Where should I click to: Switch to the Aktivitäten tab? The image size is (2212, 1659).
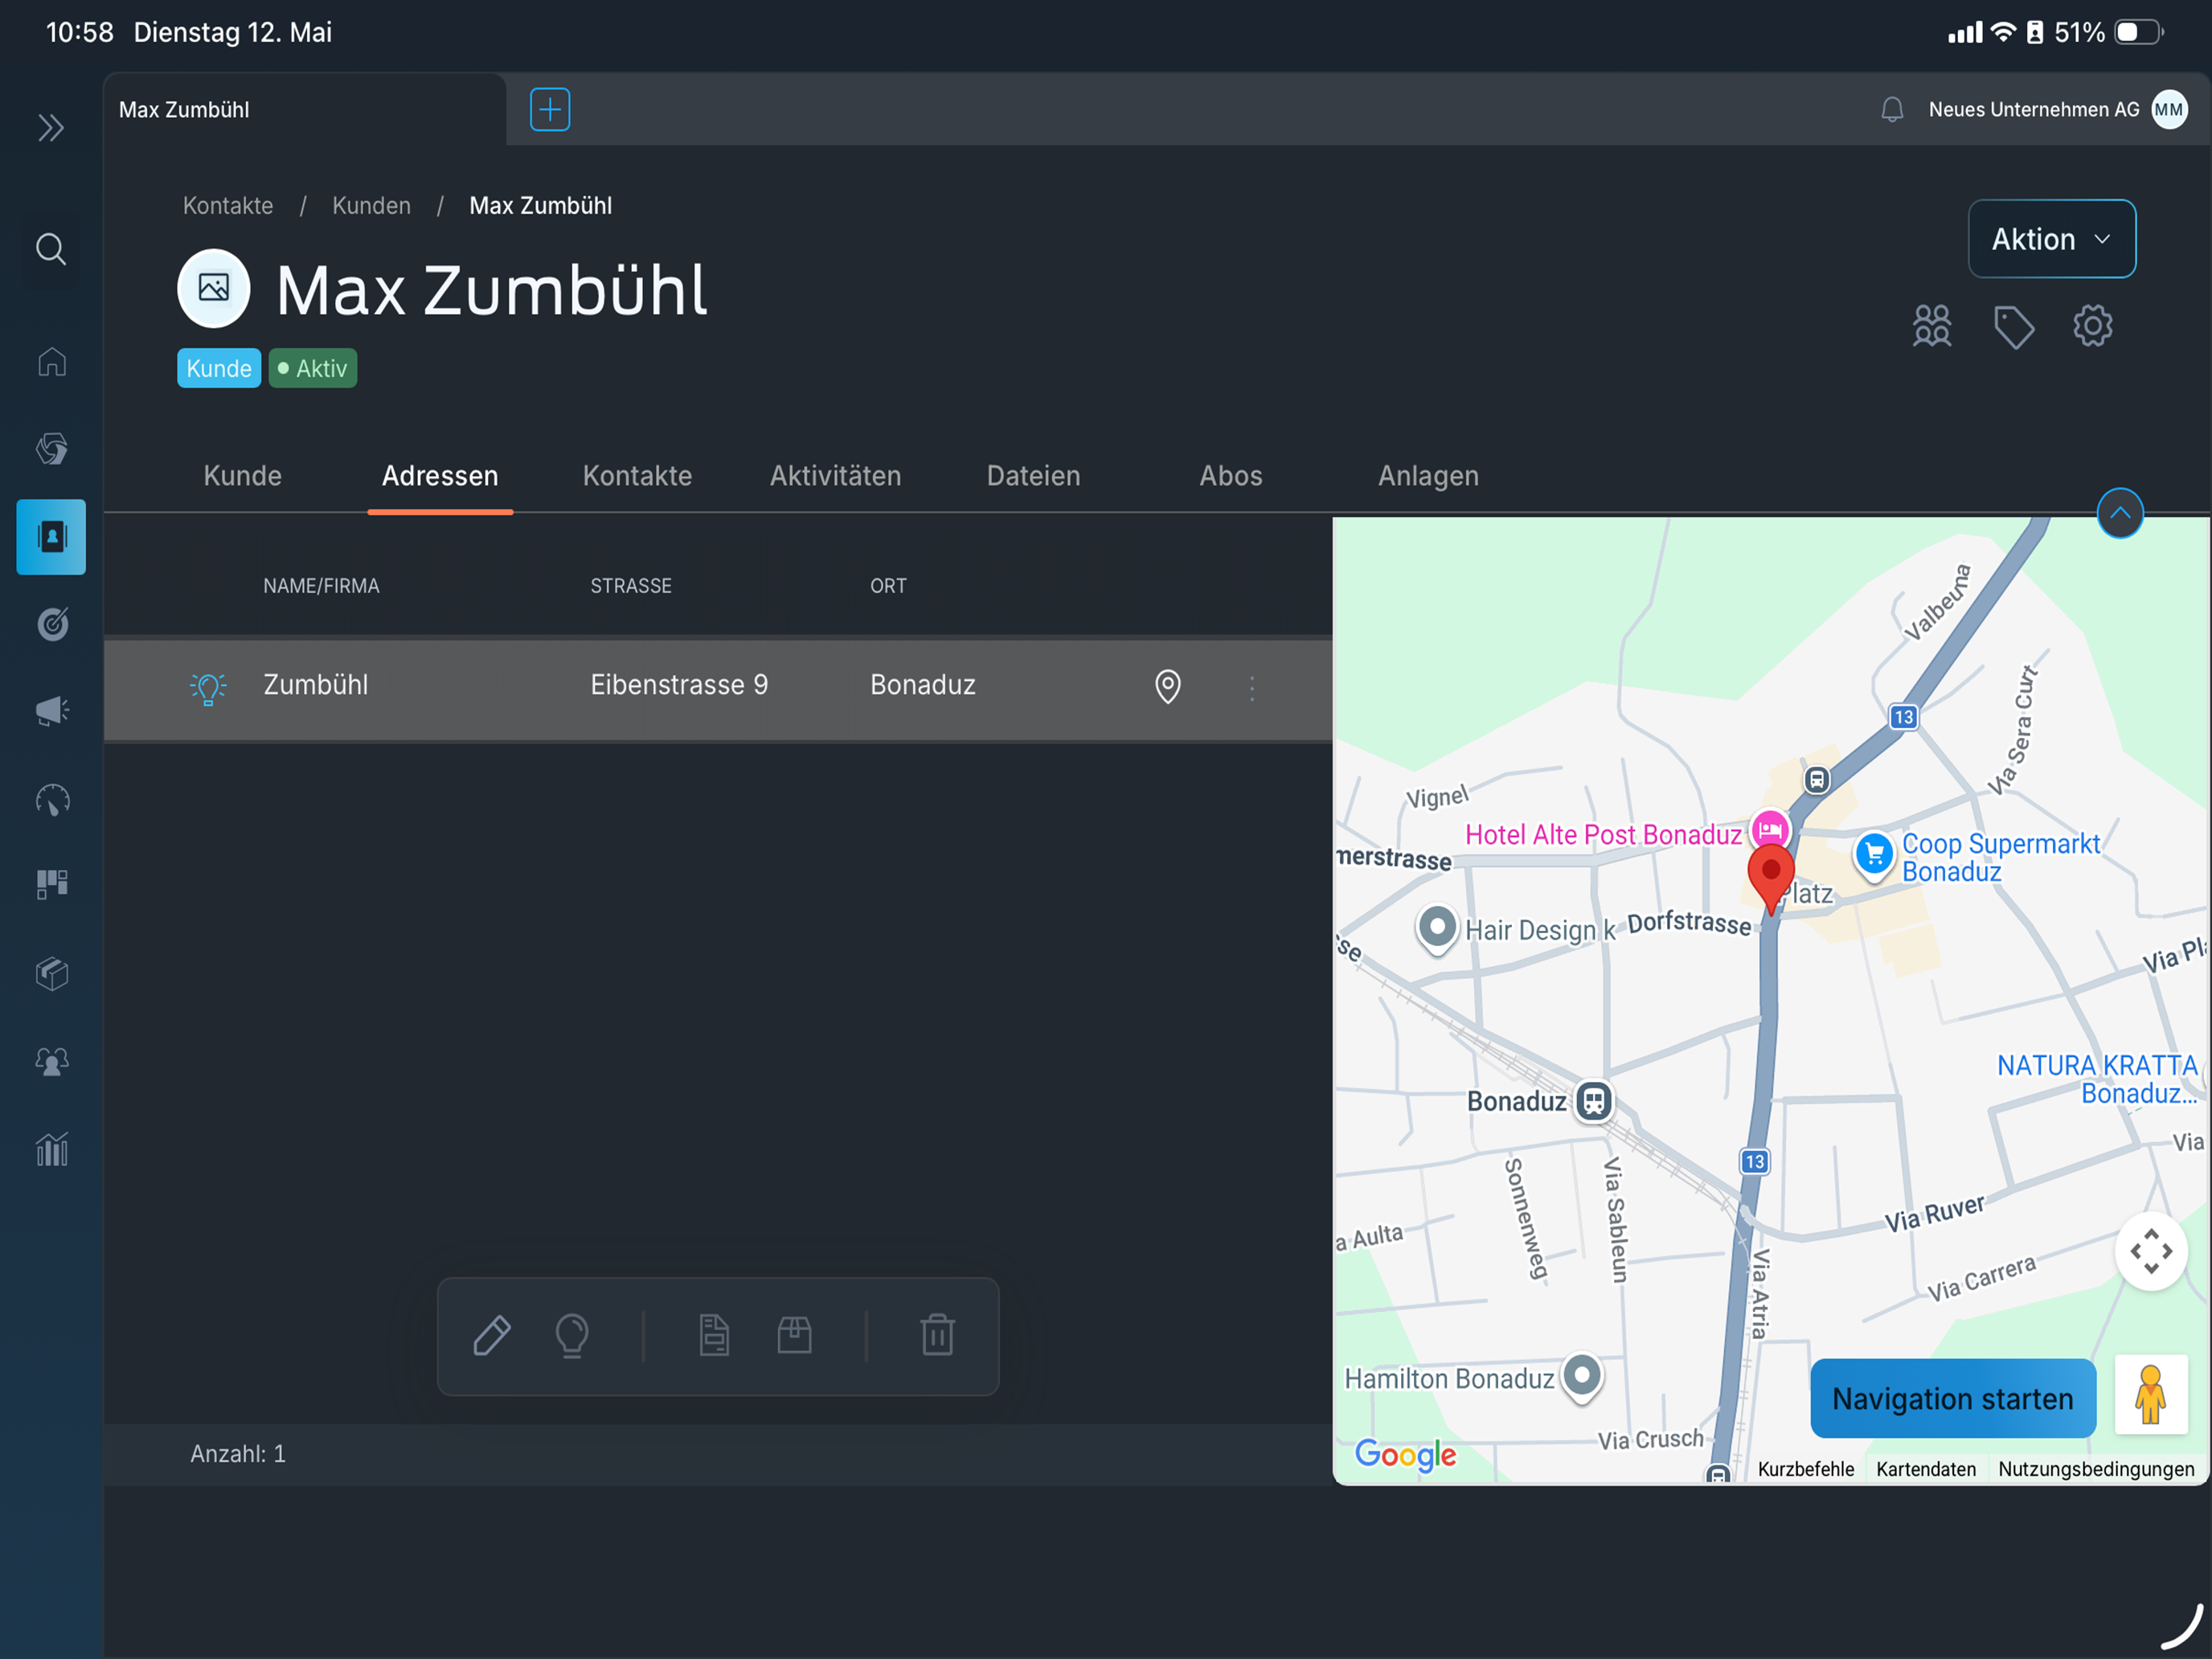tap(836, 476)
